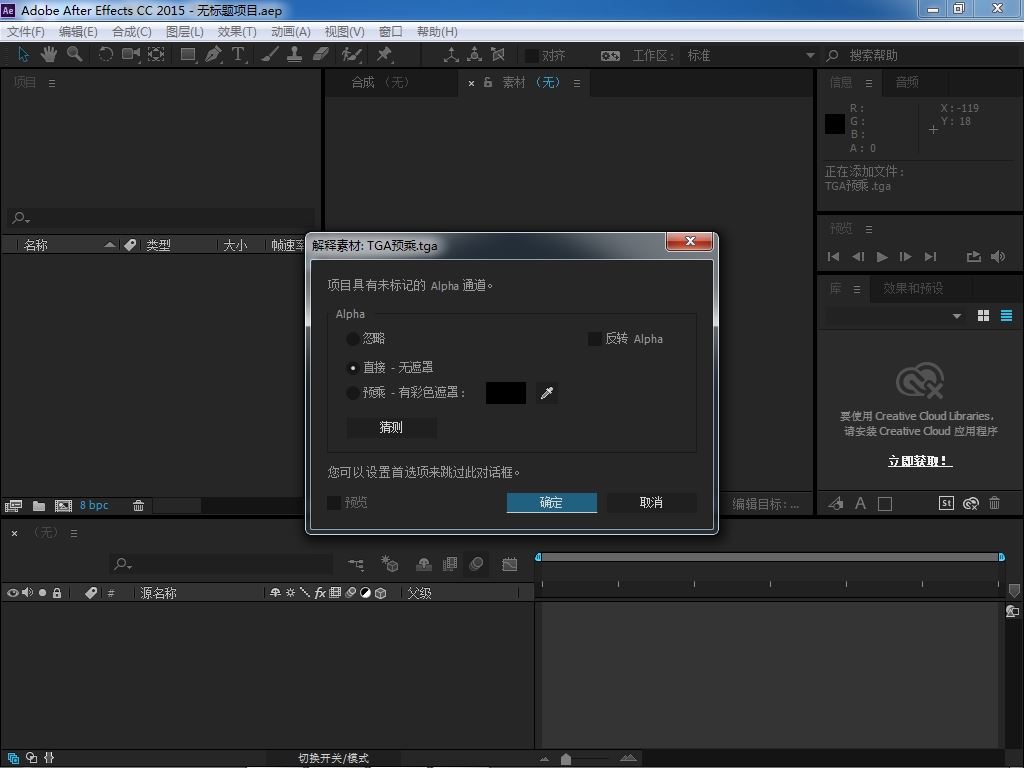Open the 合成(C) menu
Screen dimensions: 1024x768
coord(131,31)
